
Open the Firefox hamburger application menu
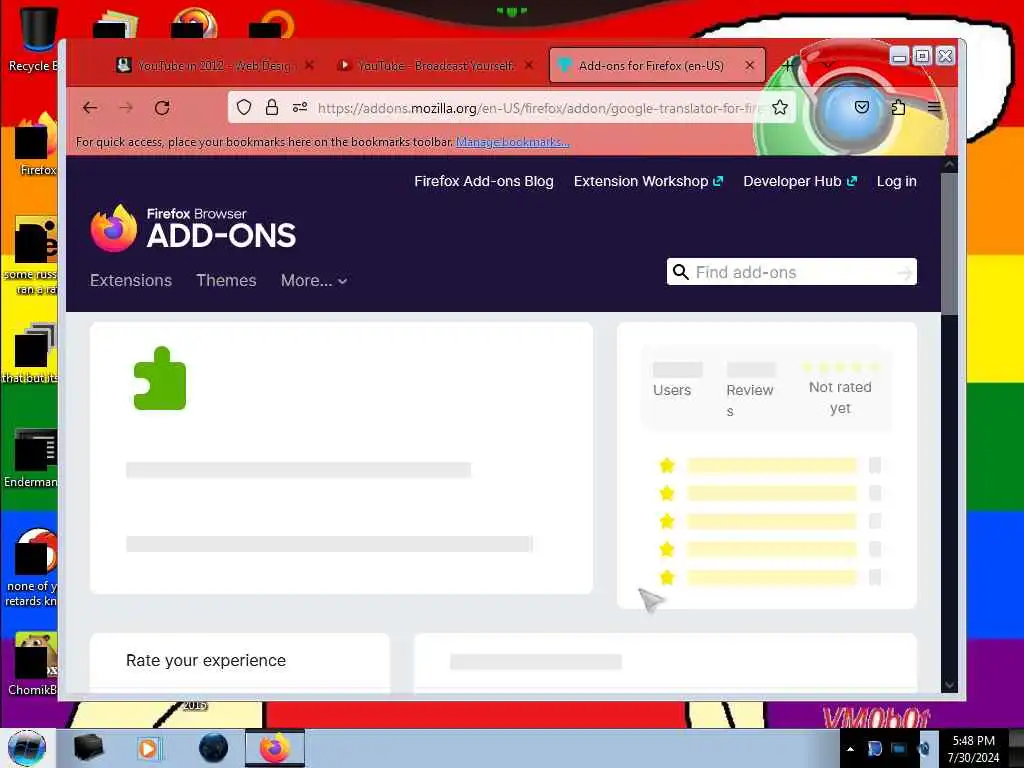pyautogui.click(x=935, y=107)
